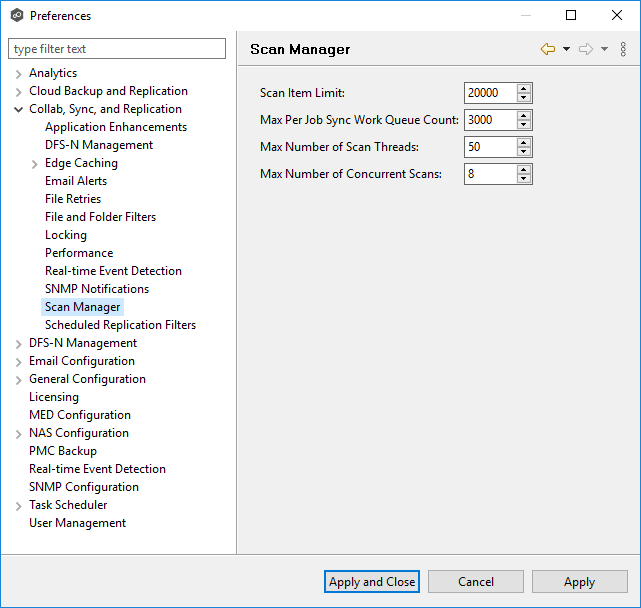The height and width of the screenshot is (608, 641).
Task: Expand the Edge Caching node
Action: click(35, 163)
